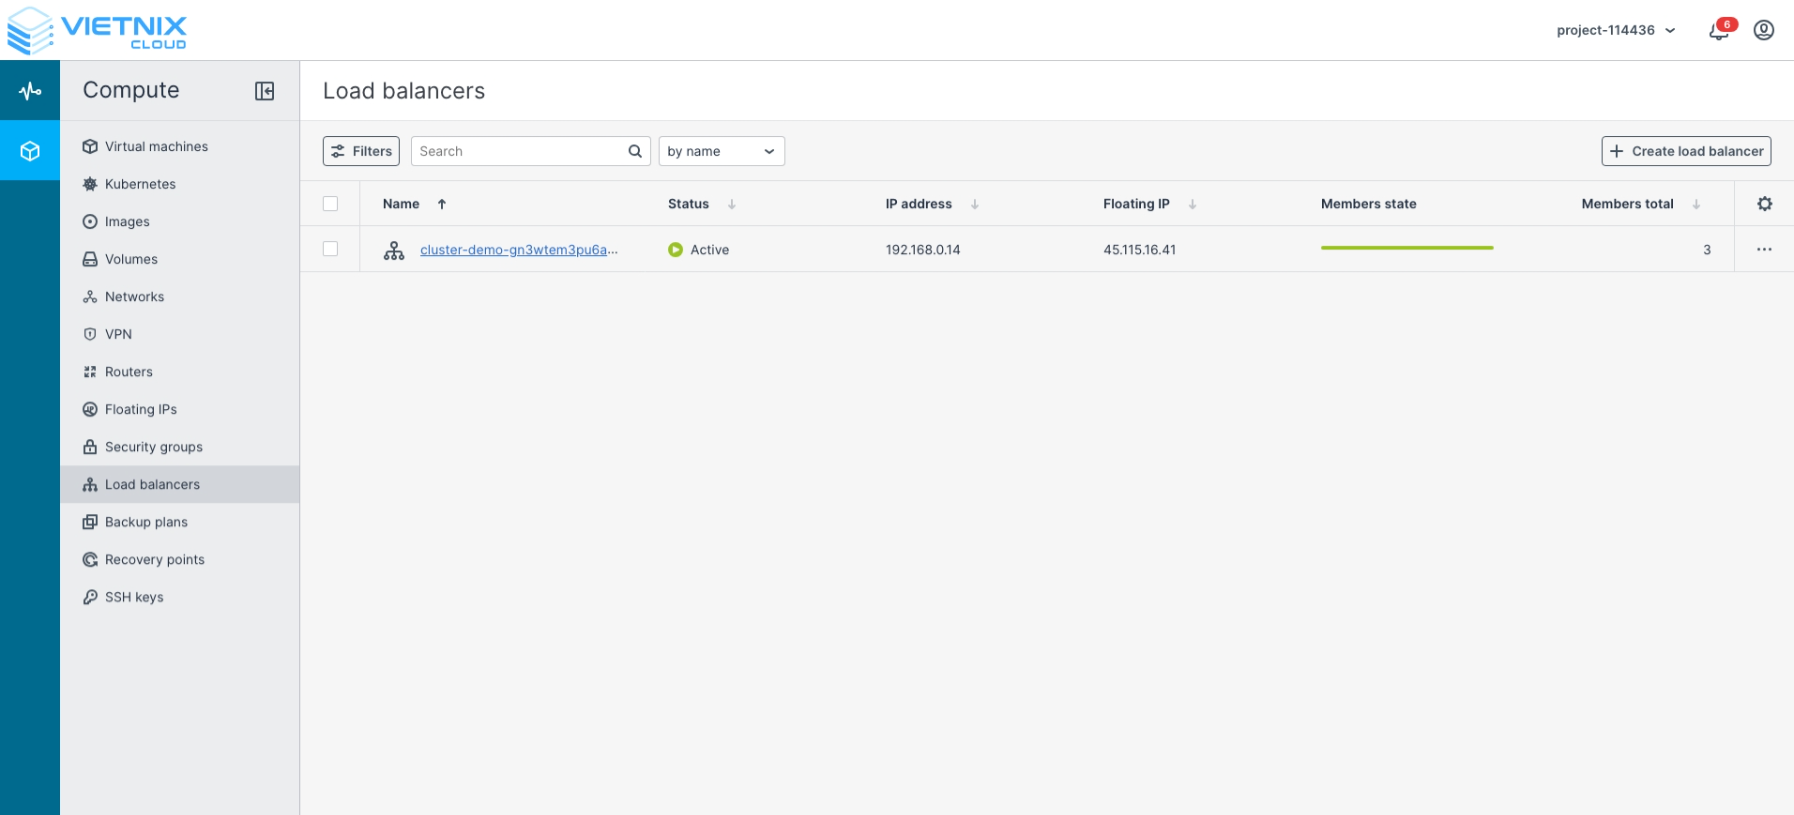Open Floating IPs section
The width and height of the screenshot is (1794, 815).
tap(180, 409)
